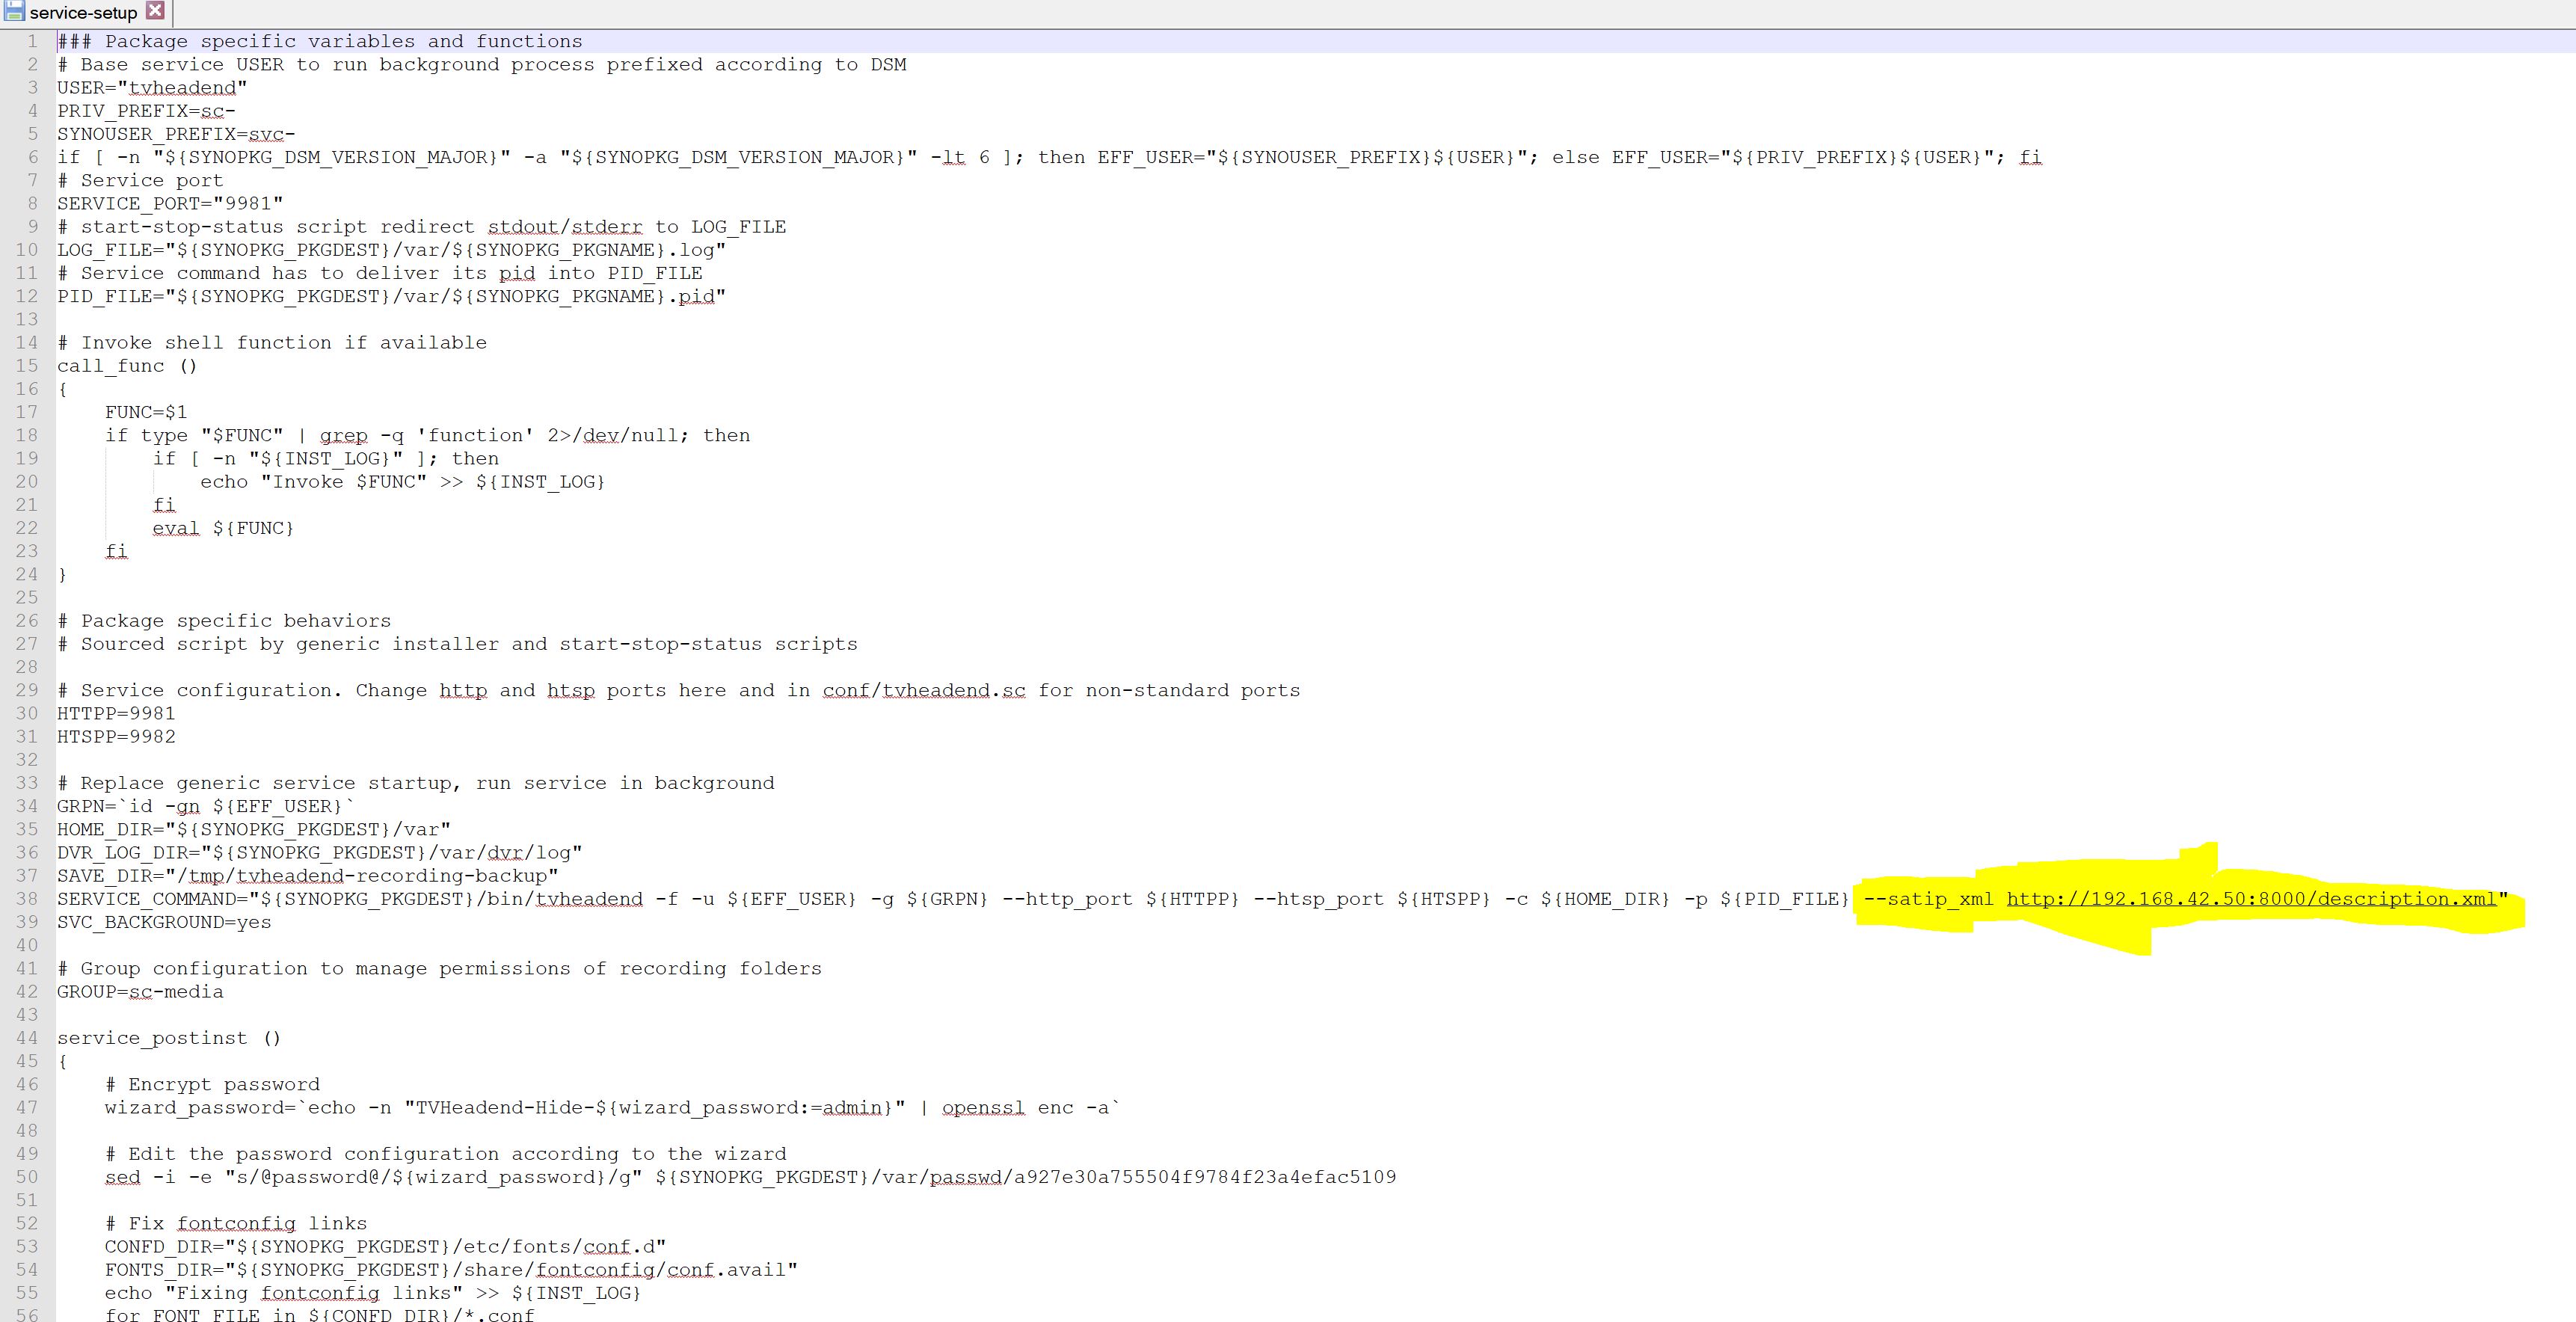Click the GRPN=`id -gn ${EFF_USER}` line
This screenshot has width=2576, height=1322.
point(206,807)
